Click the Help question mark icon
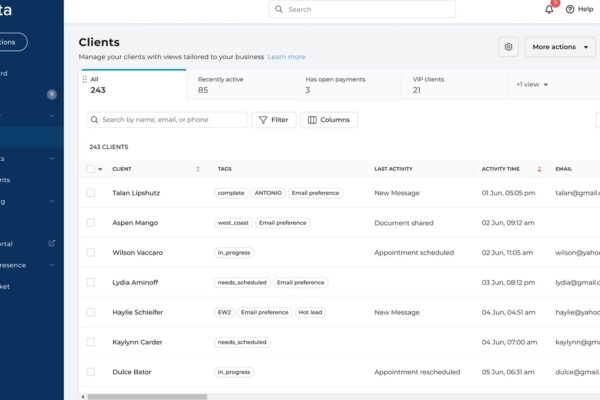This screenshot has height=400, width=600. click(570, 9)
